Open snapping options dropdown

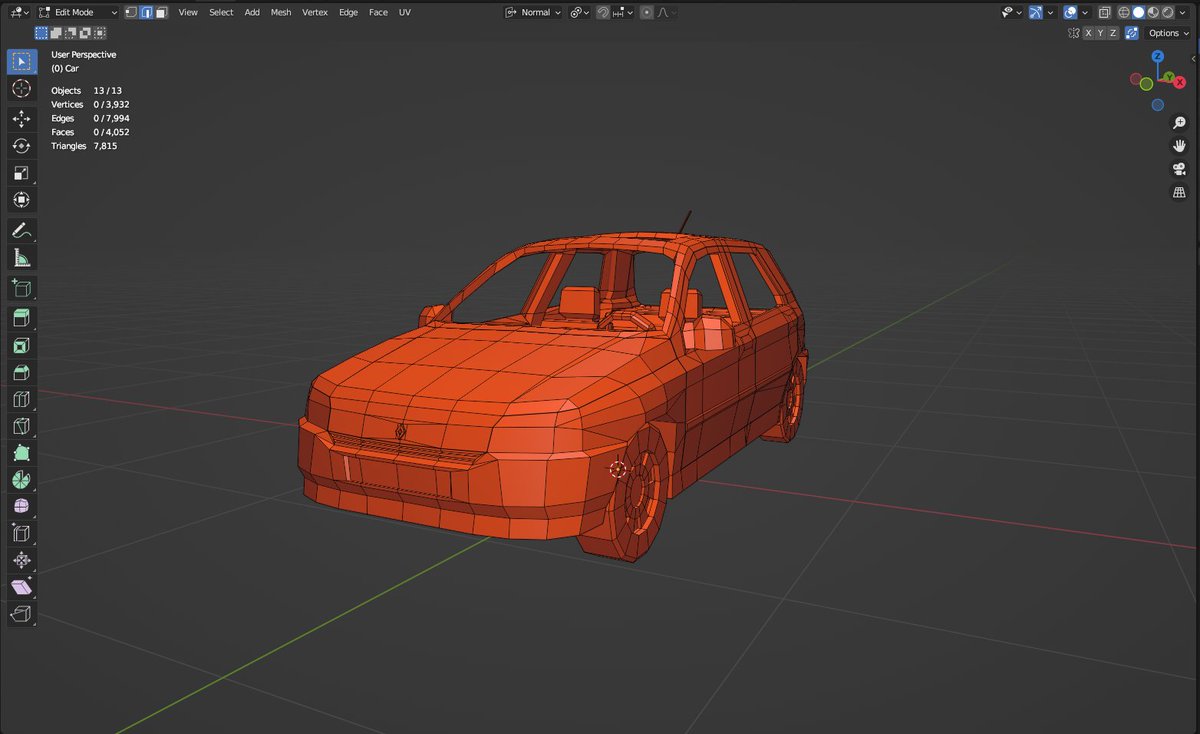pos(624,12)
